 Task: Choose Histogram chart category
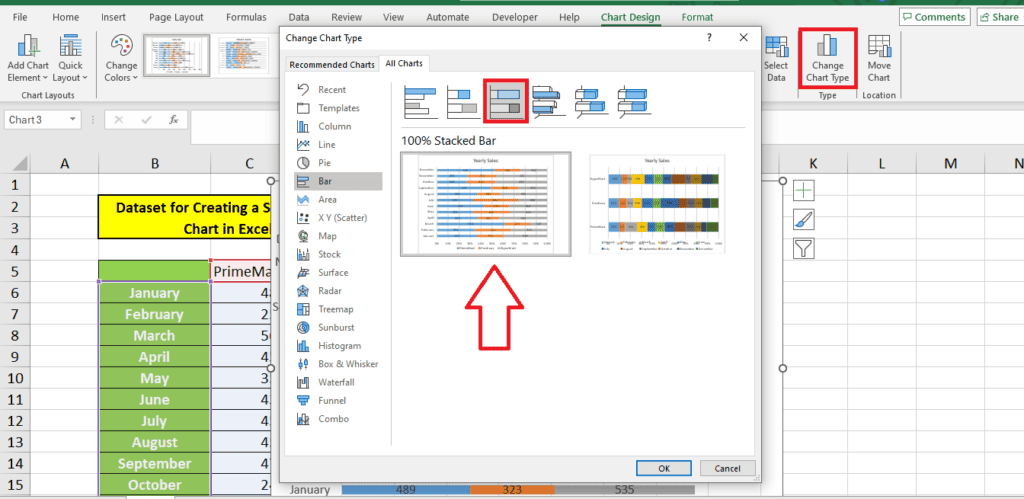pyautogui.click(x=338, y=346)
